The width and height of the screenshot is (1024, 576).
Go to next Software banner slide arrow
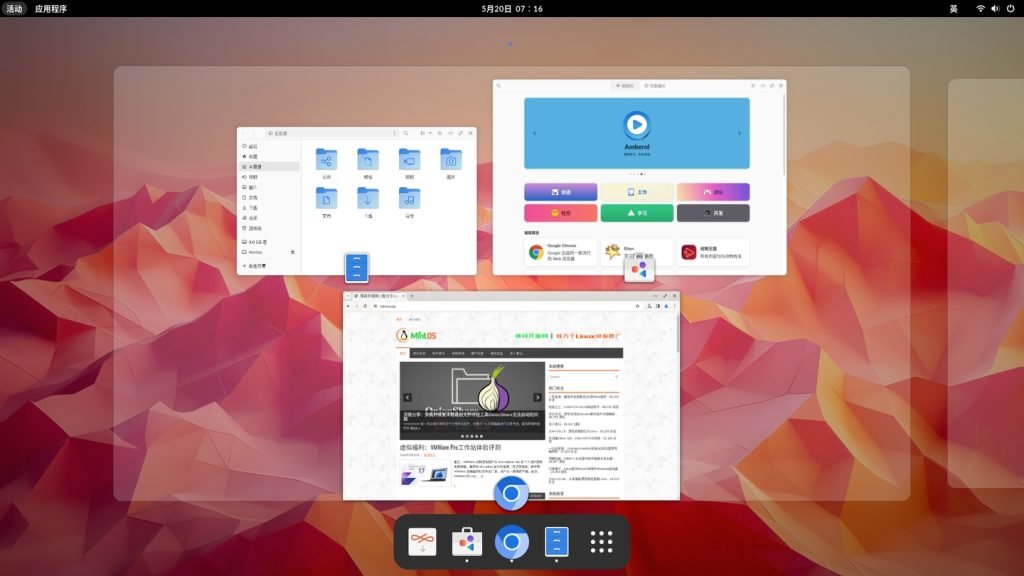(x=739, y=133)
